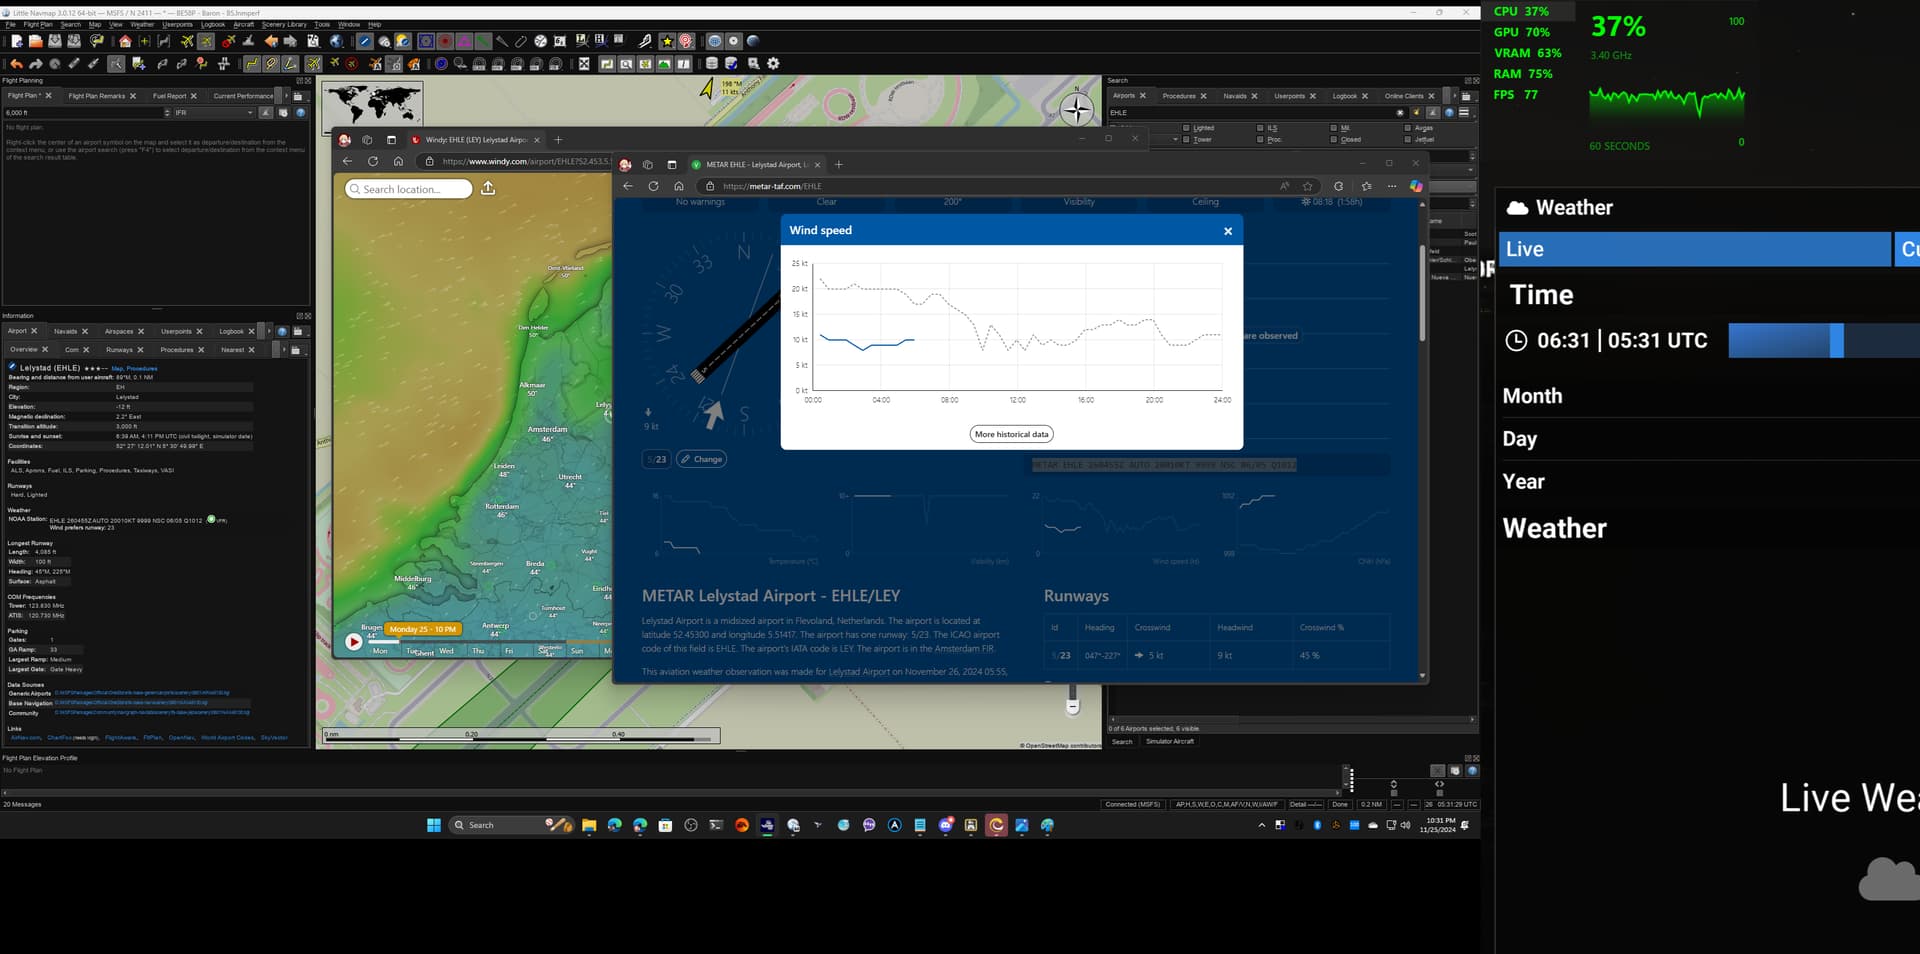Screen dimensions: 1920x954
Task: Open the Copilot icon in metar-taf browser window
Action: pyautogui.click(x=1416, y=186)
